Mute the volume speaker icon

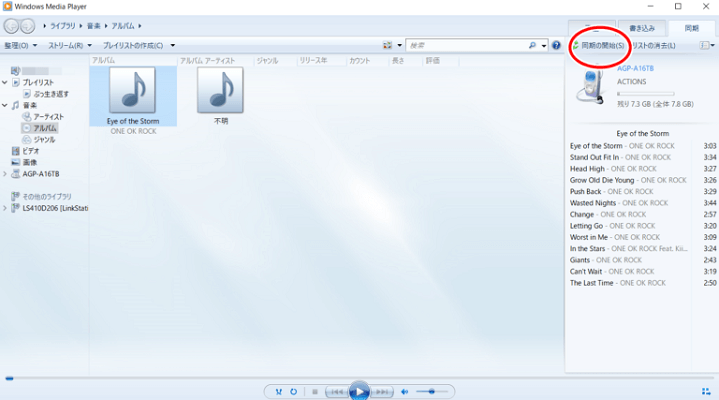click(404, 392)
